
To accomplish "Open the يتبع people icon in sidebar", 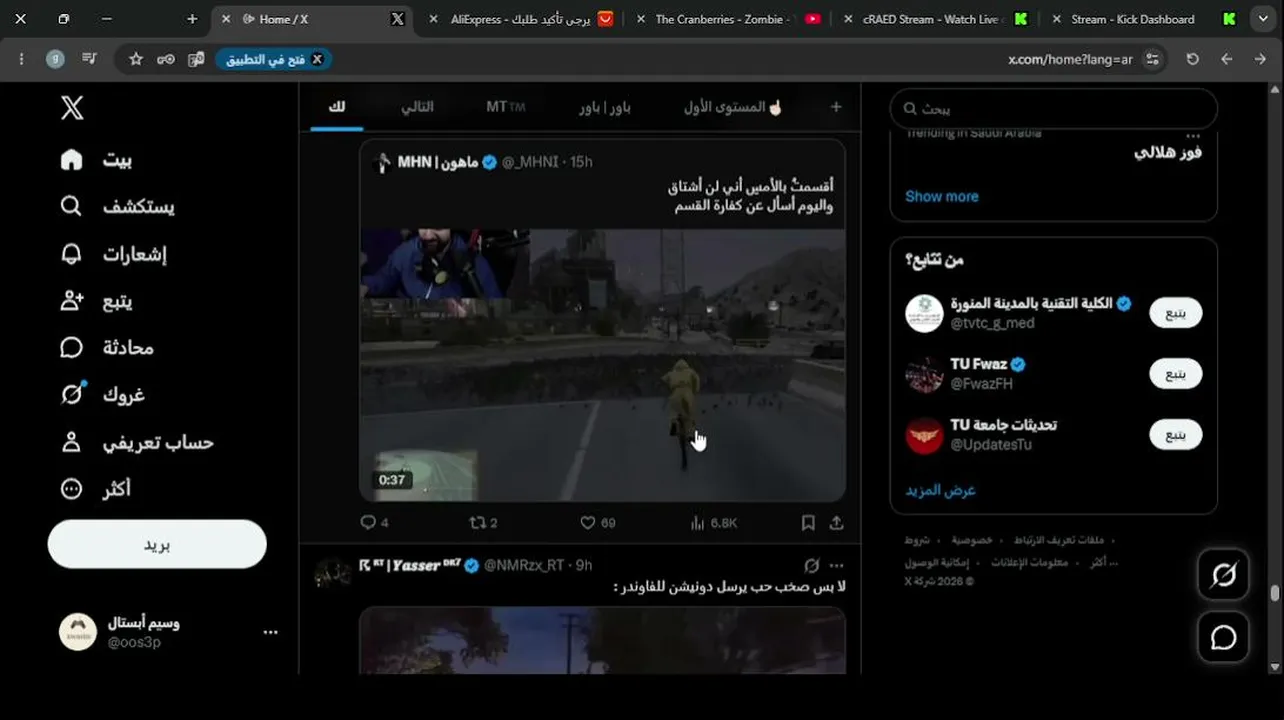I will point(71,300).
